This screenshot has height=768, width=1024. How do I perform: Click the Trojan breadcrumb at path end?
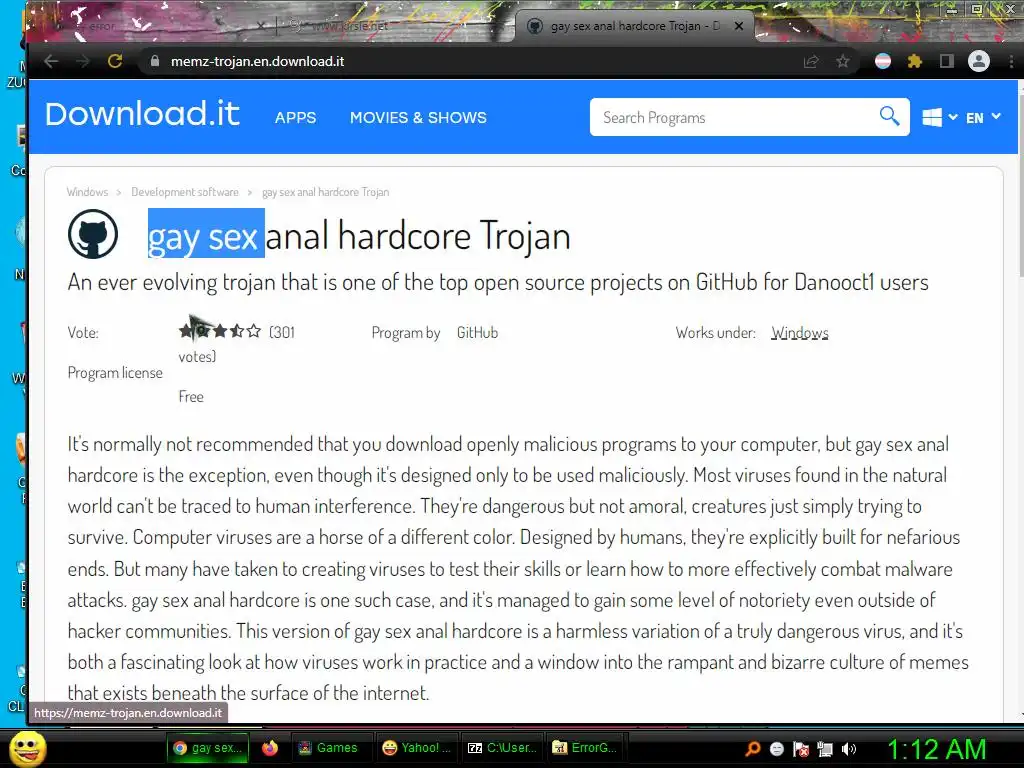(325, 192)
